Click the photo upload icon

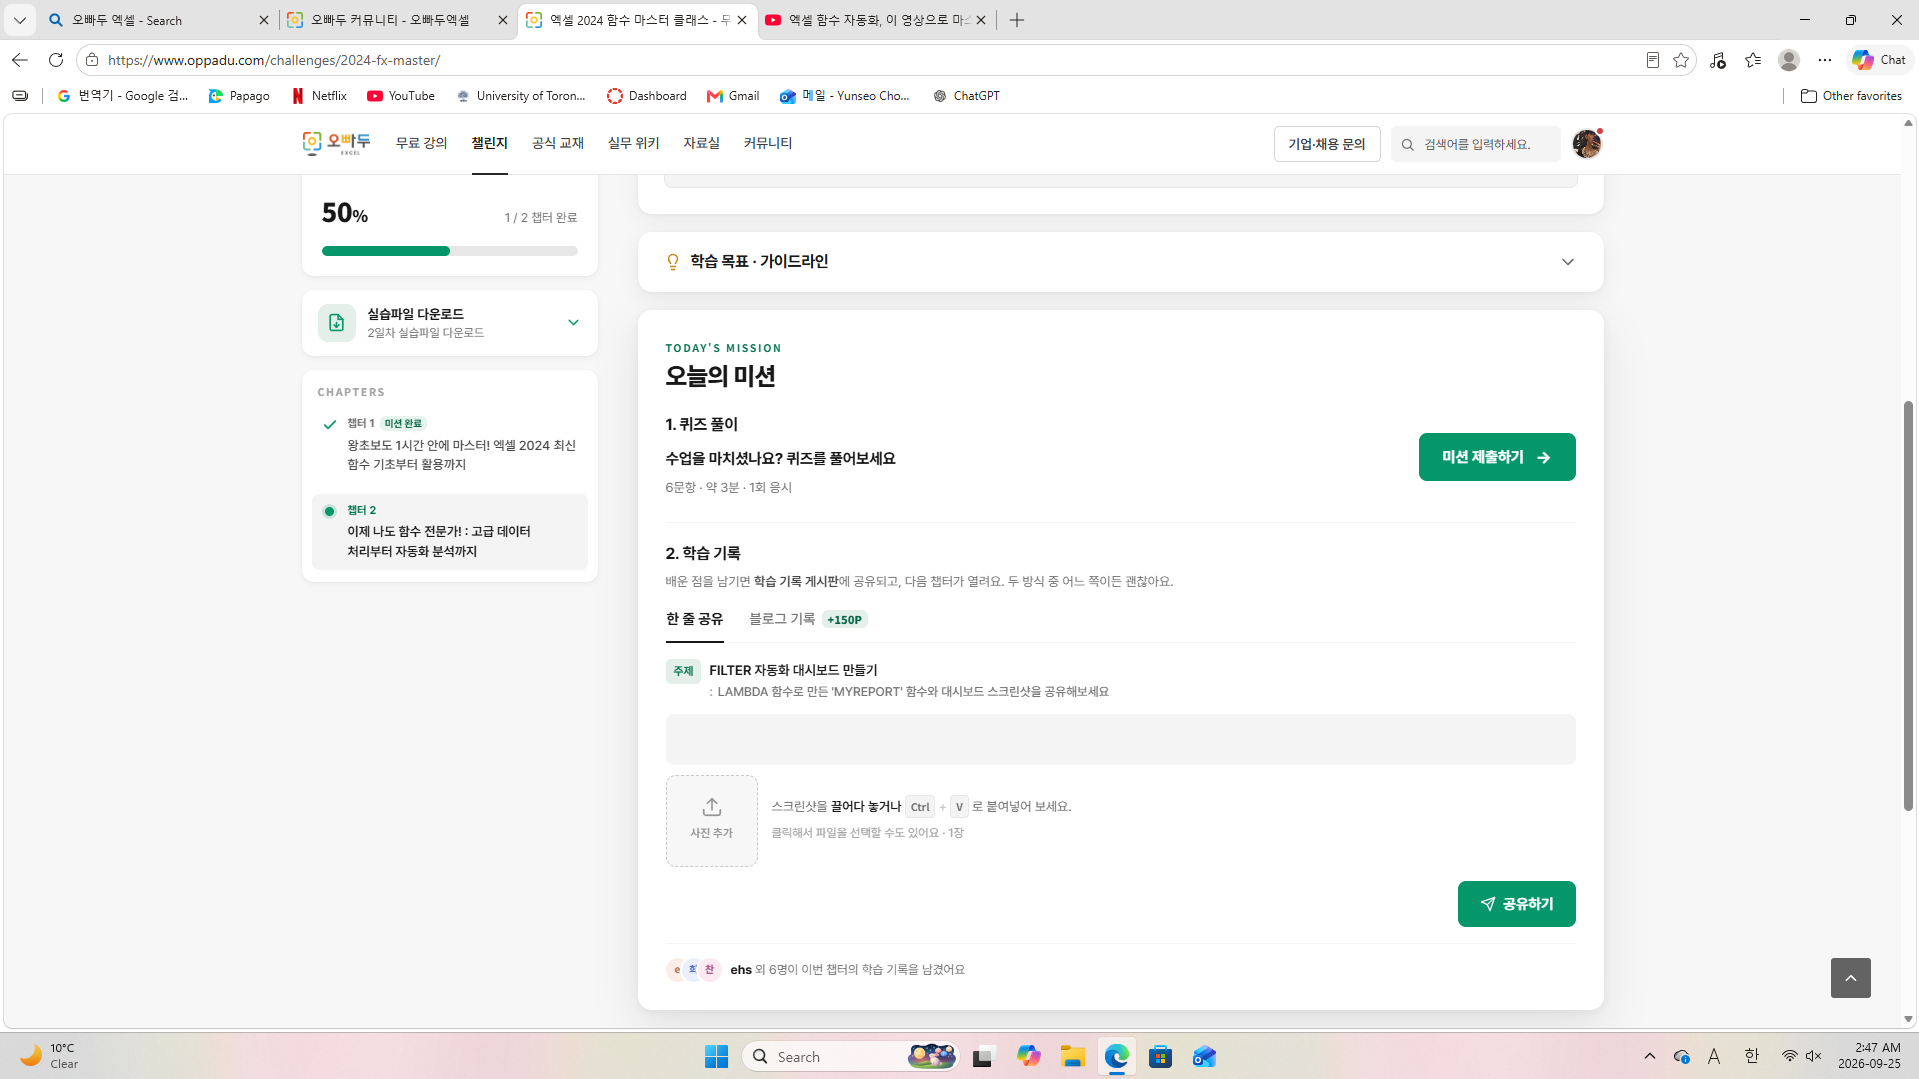711,806
